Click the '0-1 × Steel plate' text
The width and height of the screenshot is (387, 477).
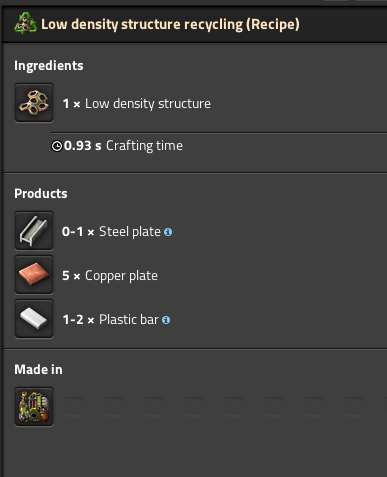click(111, 232)
